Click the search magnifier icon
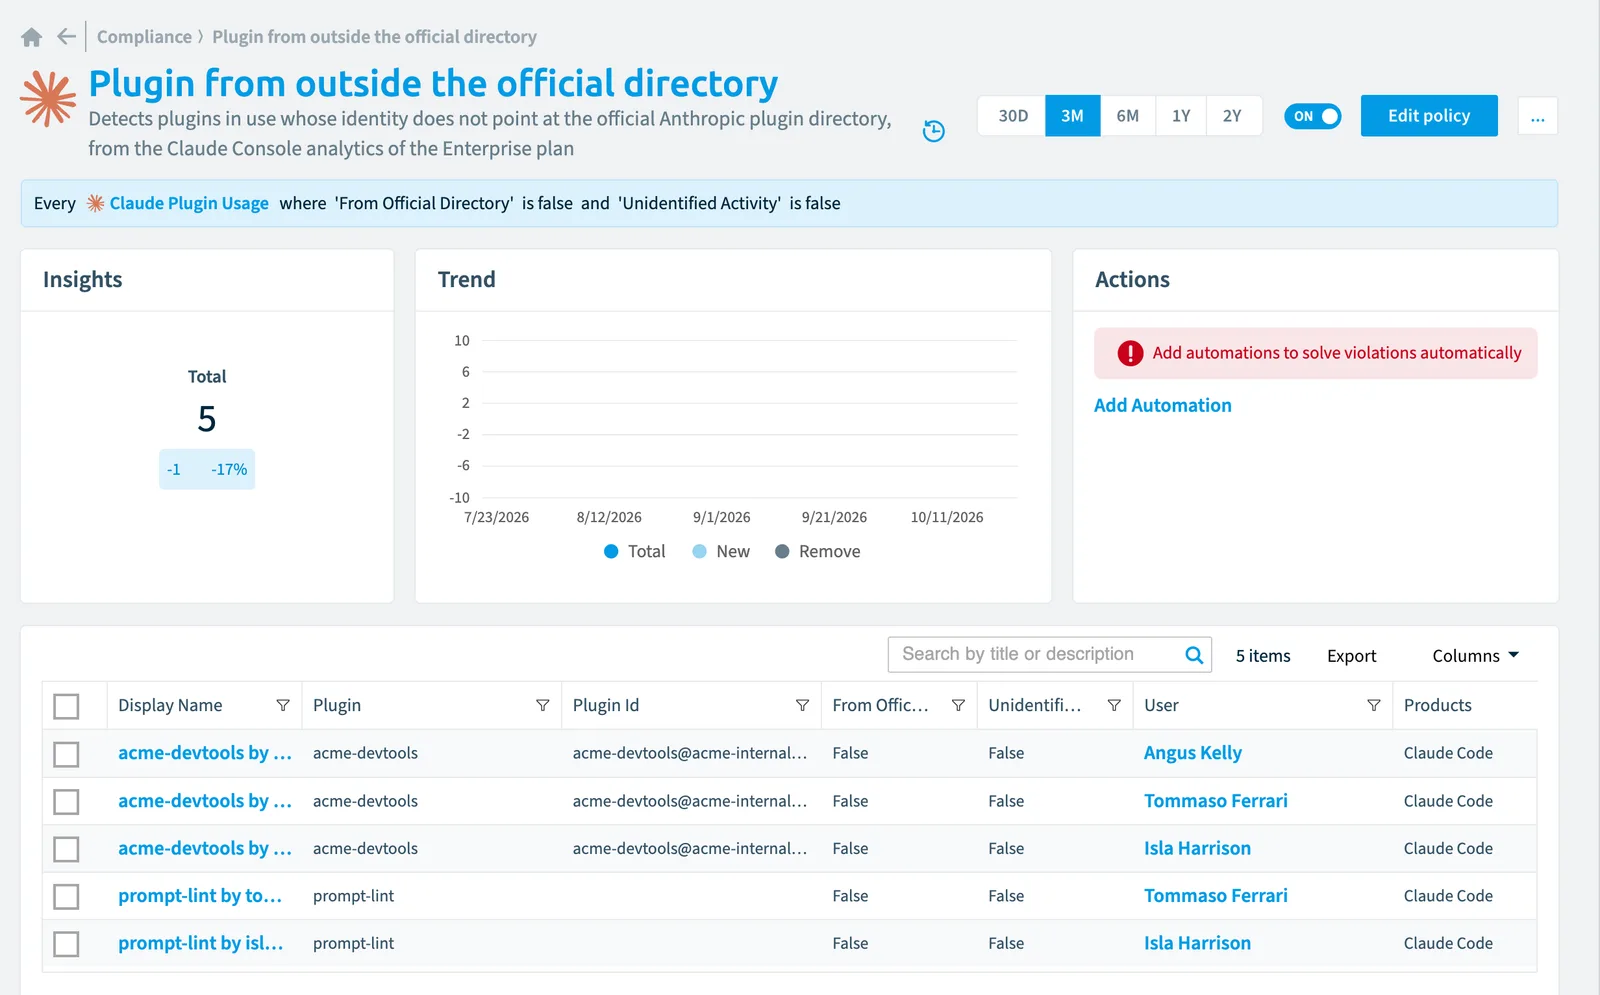The image size is (1600, 995). pos(1194,655)
